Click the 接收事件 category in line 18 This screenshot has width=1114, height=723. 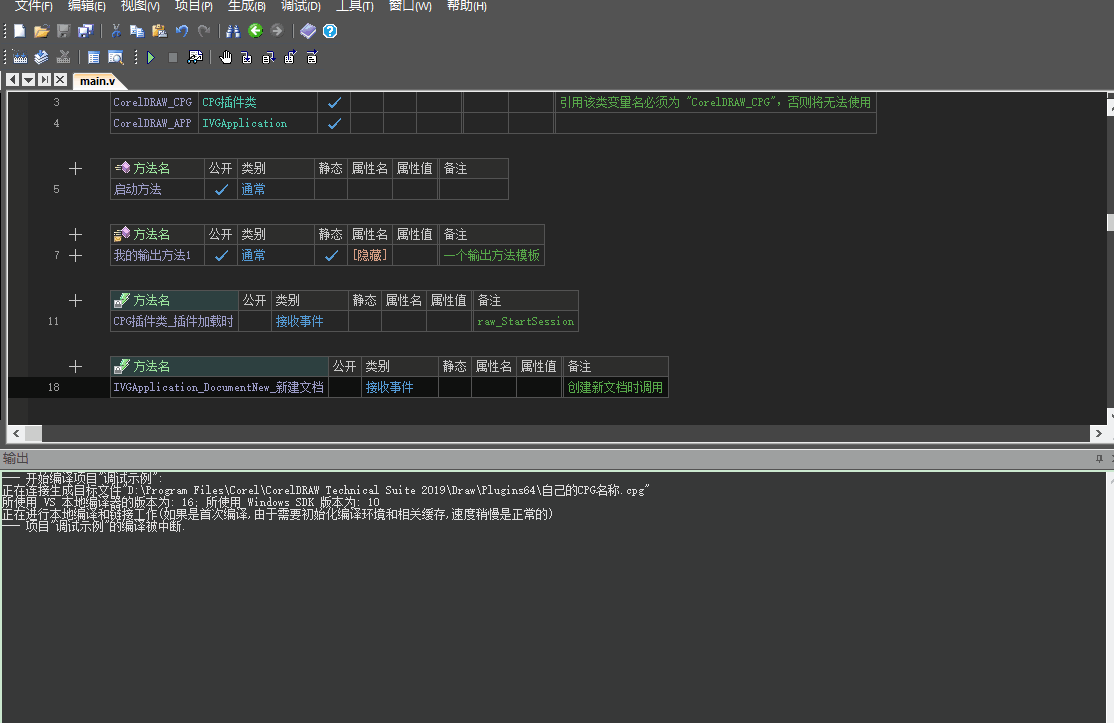[389, 387]
